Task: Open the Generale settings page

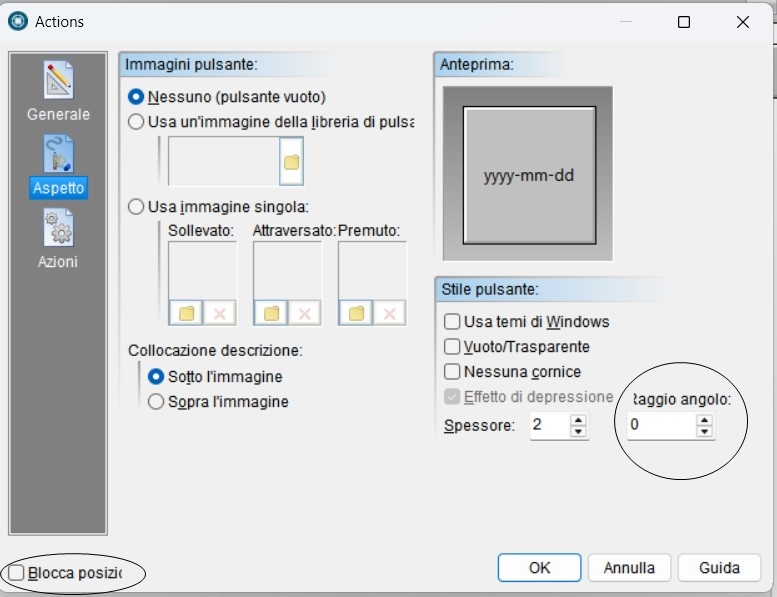Action: (x=58, y=92)
